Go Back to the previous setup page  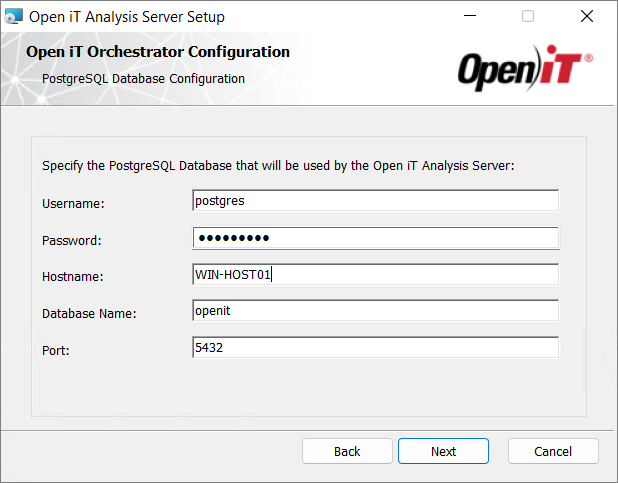coord(347,451)
